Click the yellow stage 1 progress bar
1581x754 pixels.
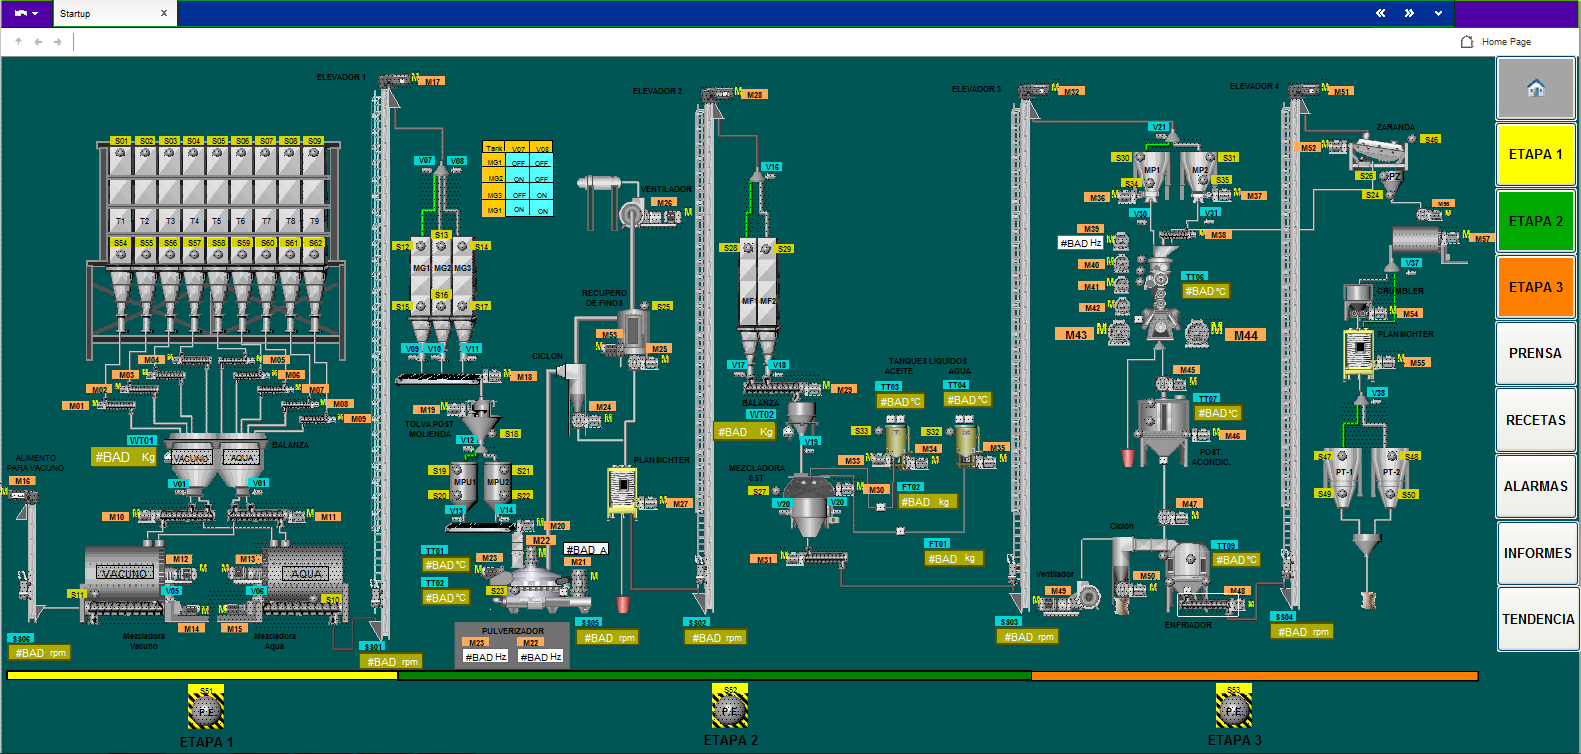tap(202, 676)
